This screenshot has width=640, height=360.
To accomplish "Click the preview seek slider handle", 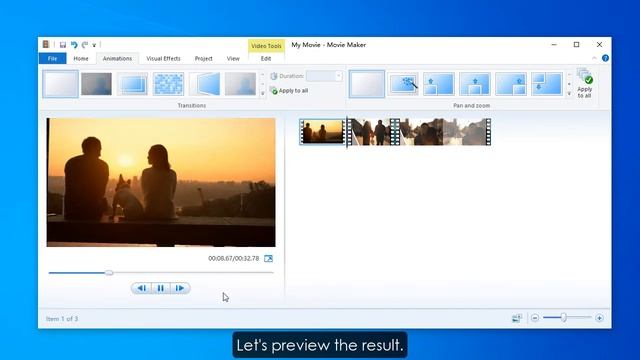I will coord(109,273).
